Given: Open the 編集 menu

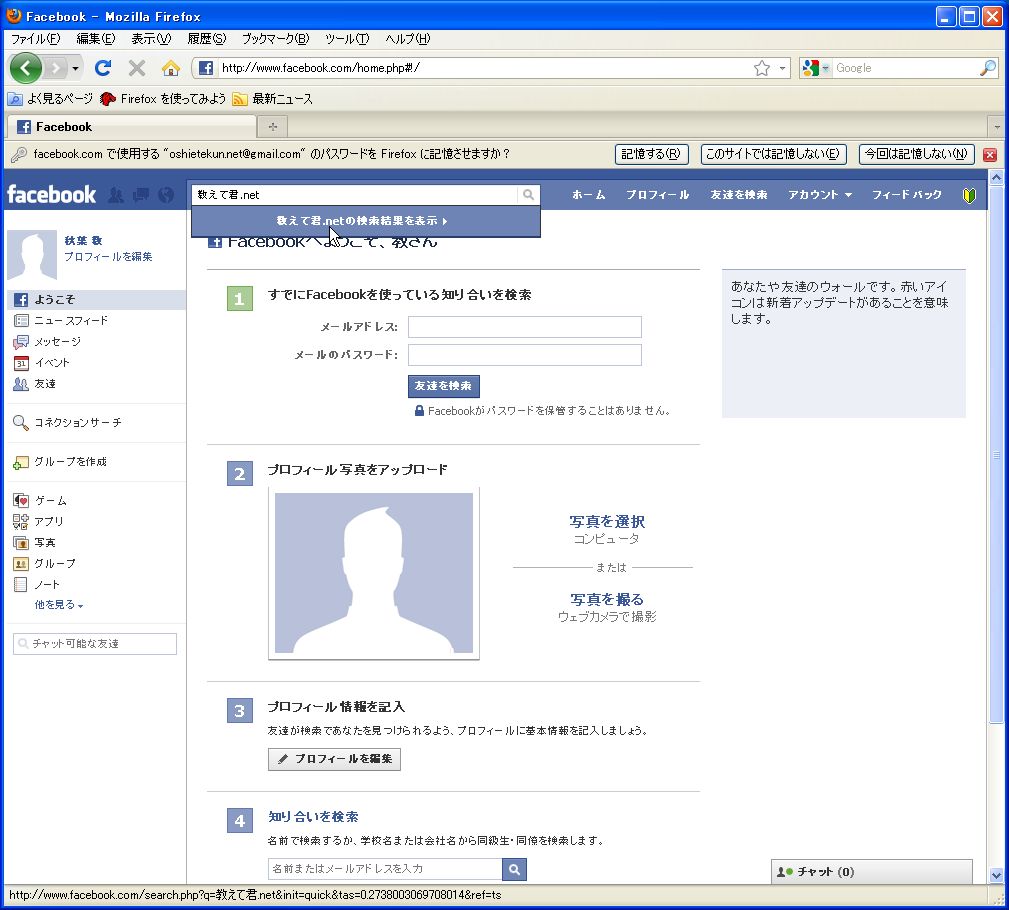Looking at the screenshot, I should coord(95,39).
